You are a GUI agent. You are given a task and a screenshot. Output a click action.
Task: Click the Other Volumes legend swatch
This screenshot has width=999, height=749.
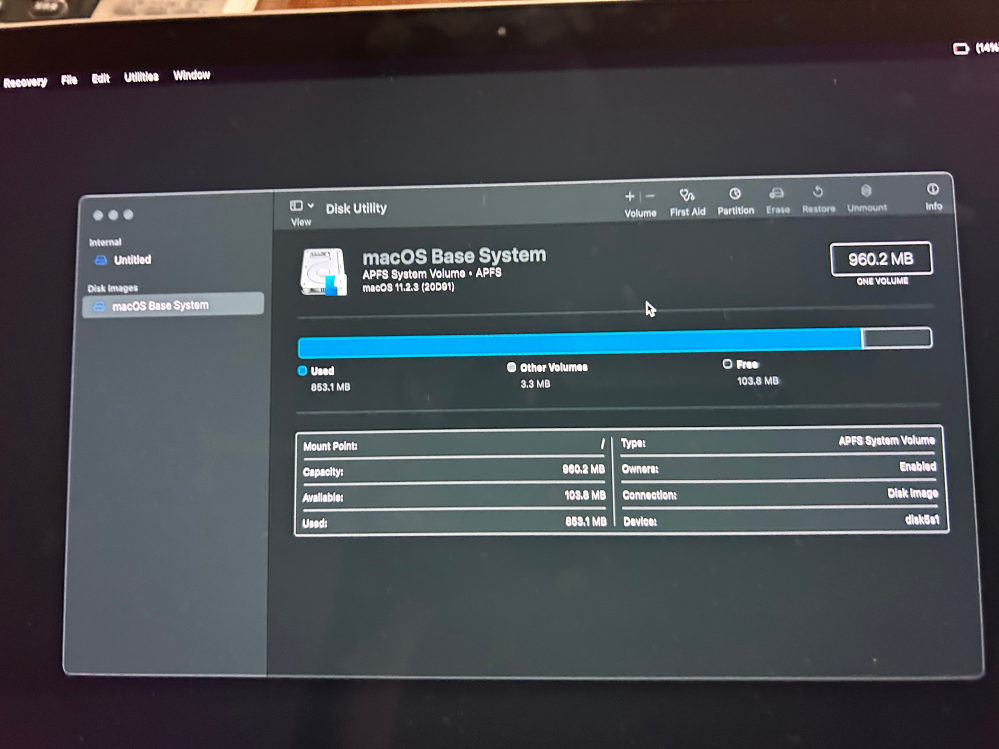[511, 367]
